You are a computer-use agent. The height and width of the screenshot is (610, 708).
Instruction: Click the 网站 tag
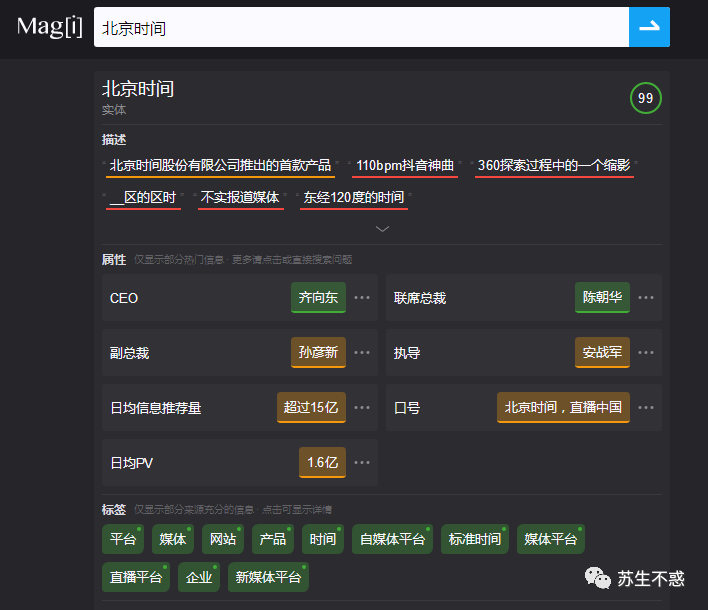[x=223, y=539]
